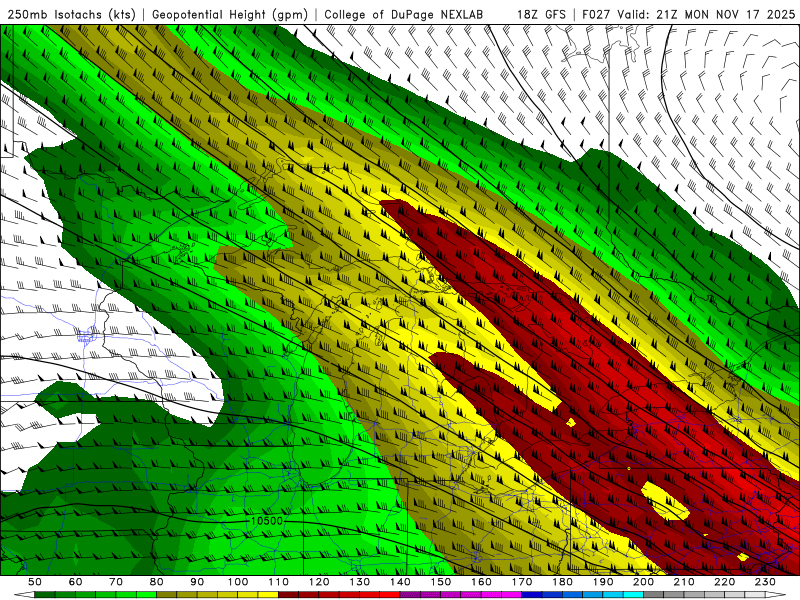Click the 60 label on the color scale
800x600 pixels.
point(75,582)
